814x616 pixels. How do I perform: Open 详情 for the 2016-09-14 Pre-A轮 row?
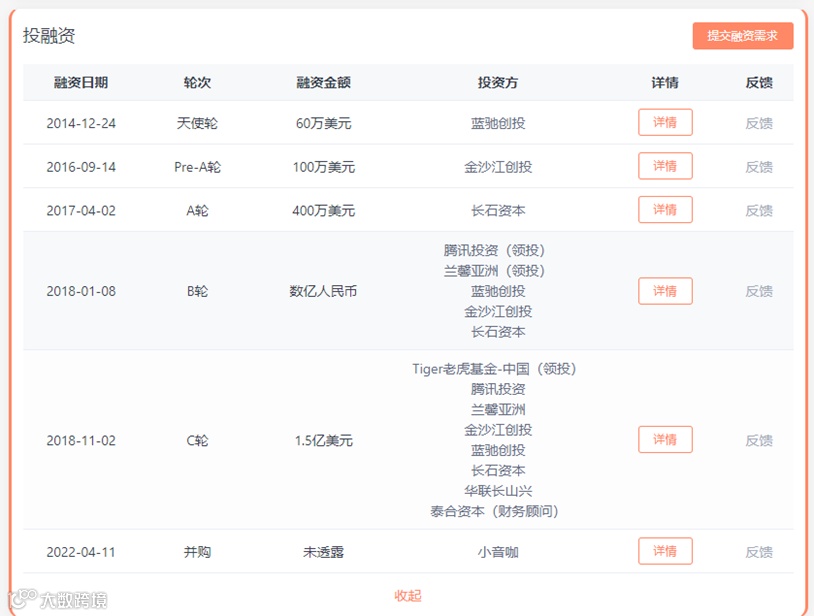coord(665,166)
